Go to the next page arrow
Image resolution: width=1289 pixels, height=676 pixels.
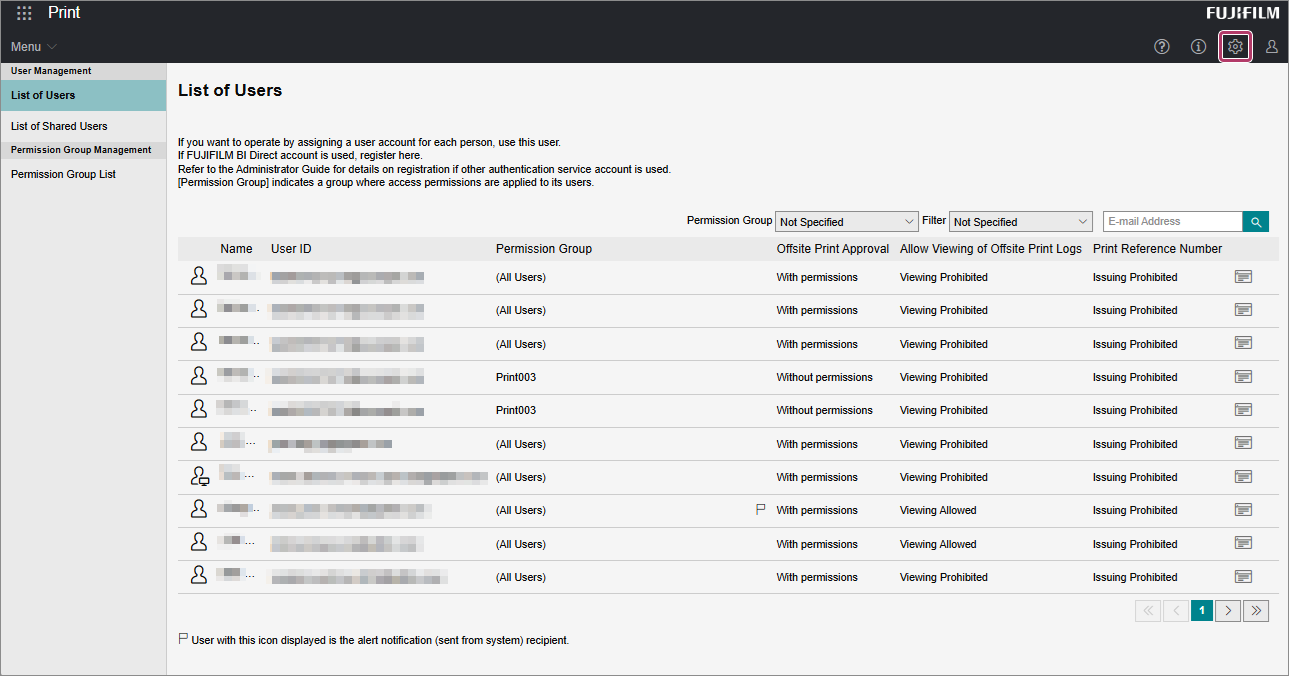tap(1228, 611)
